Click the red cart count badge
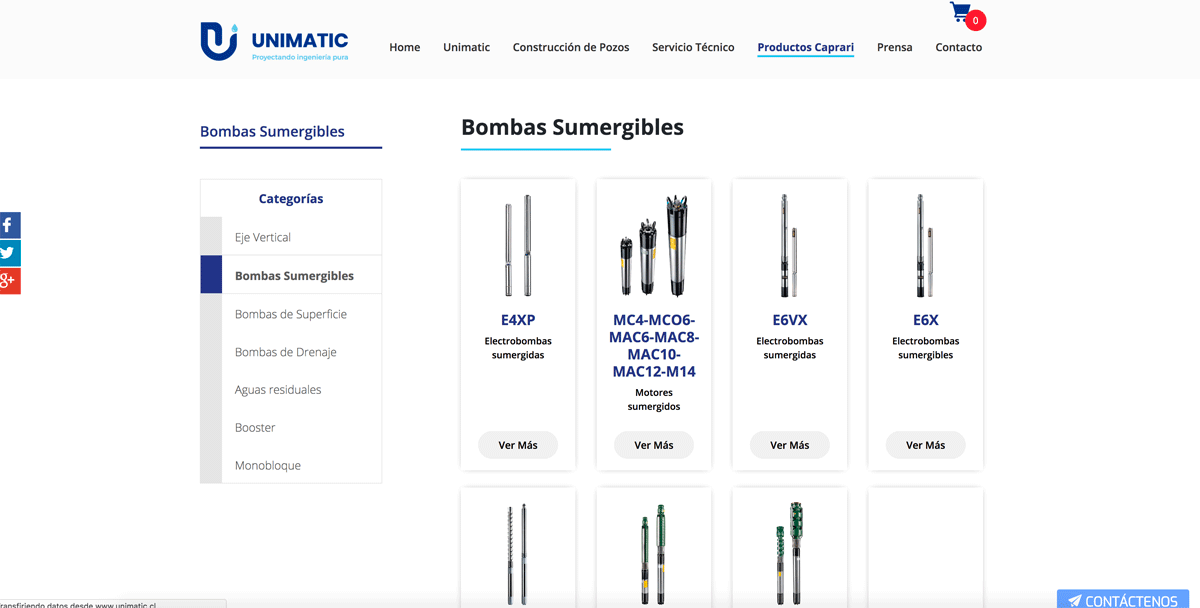This screenshot has width=1200, height=608. [975, 20]
